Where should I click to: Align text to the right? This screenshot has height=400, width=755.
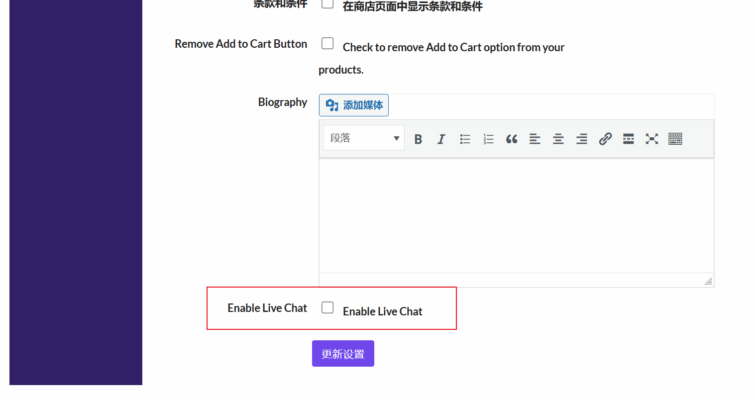click(x=581, y=139)
